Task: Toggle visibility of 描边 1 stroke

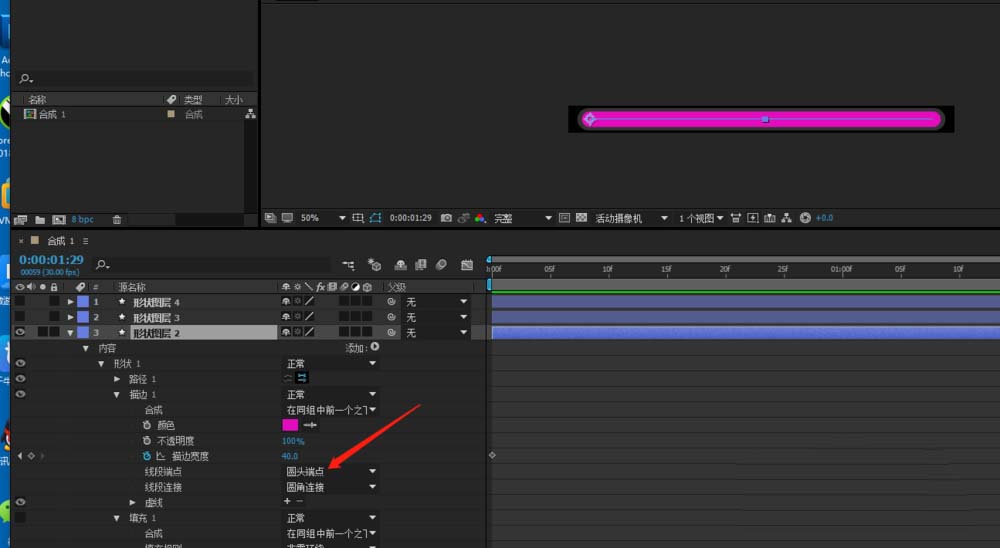Action: (20, 395)
